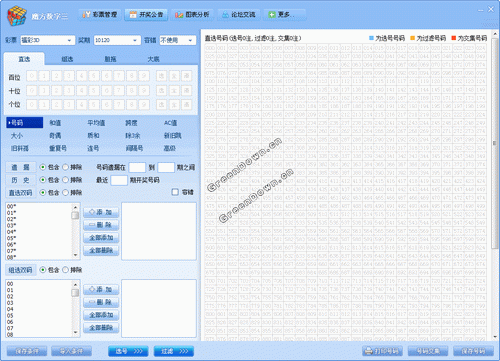Select digit 8 in the 个位 row
The image size is (500, 361).
(131, 104)
